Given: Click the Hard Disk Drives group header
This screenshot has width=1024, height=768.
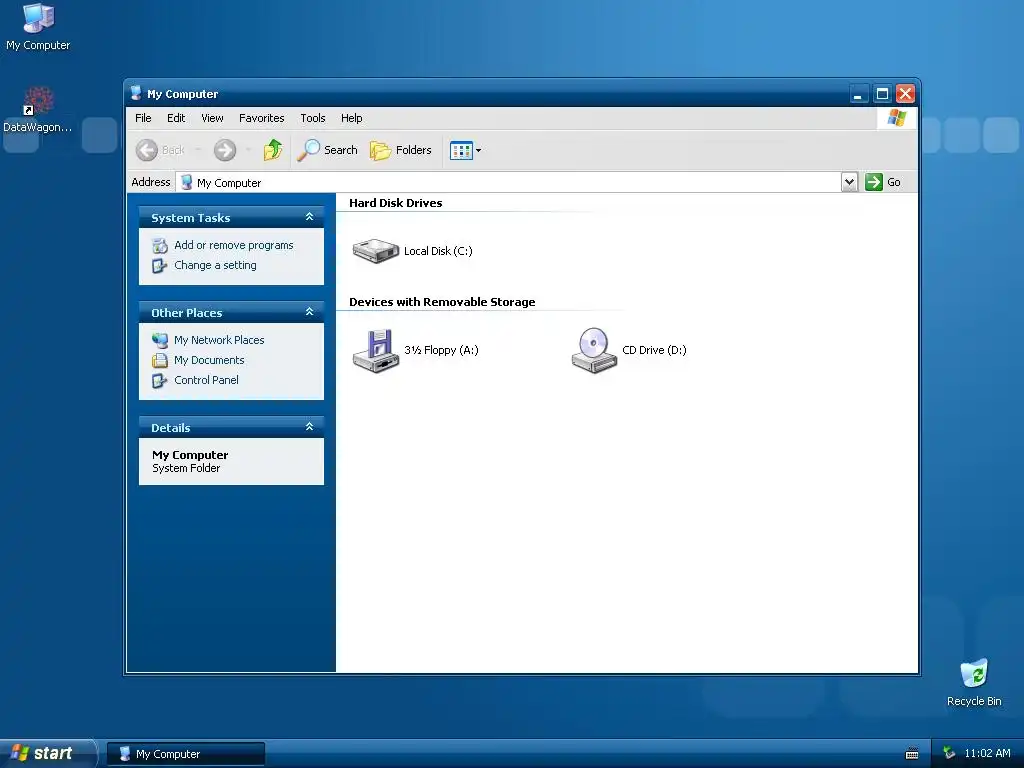Looking at the screenshot, I should pos(396,203).
